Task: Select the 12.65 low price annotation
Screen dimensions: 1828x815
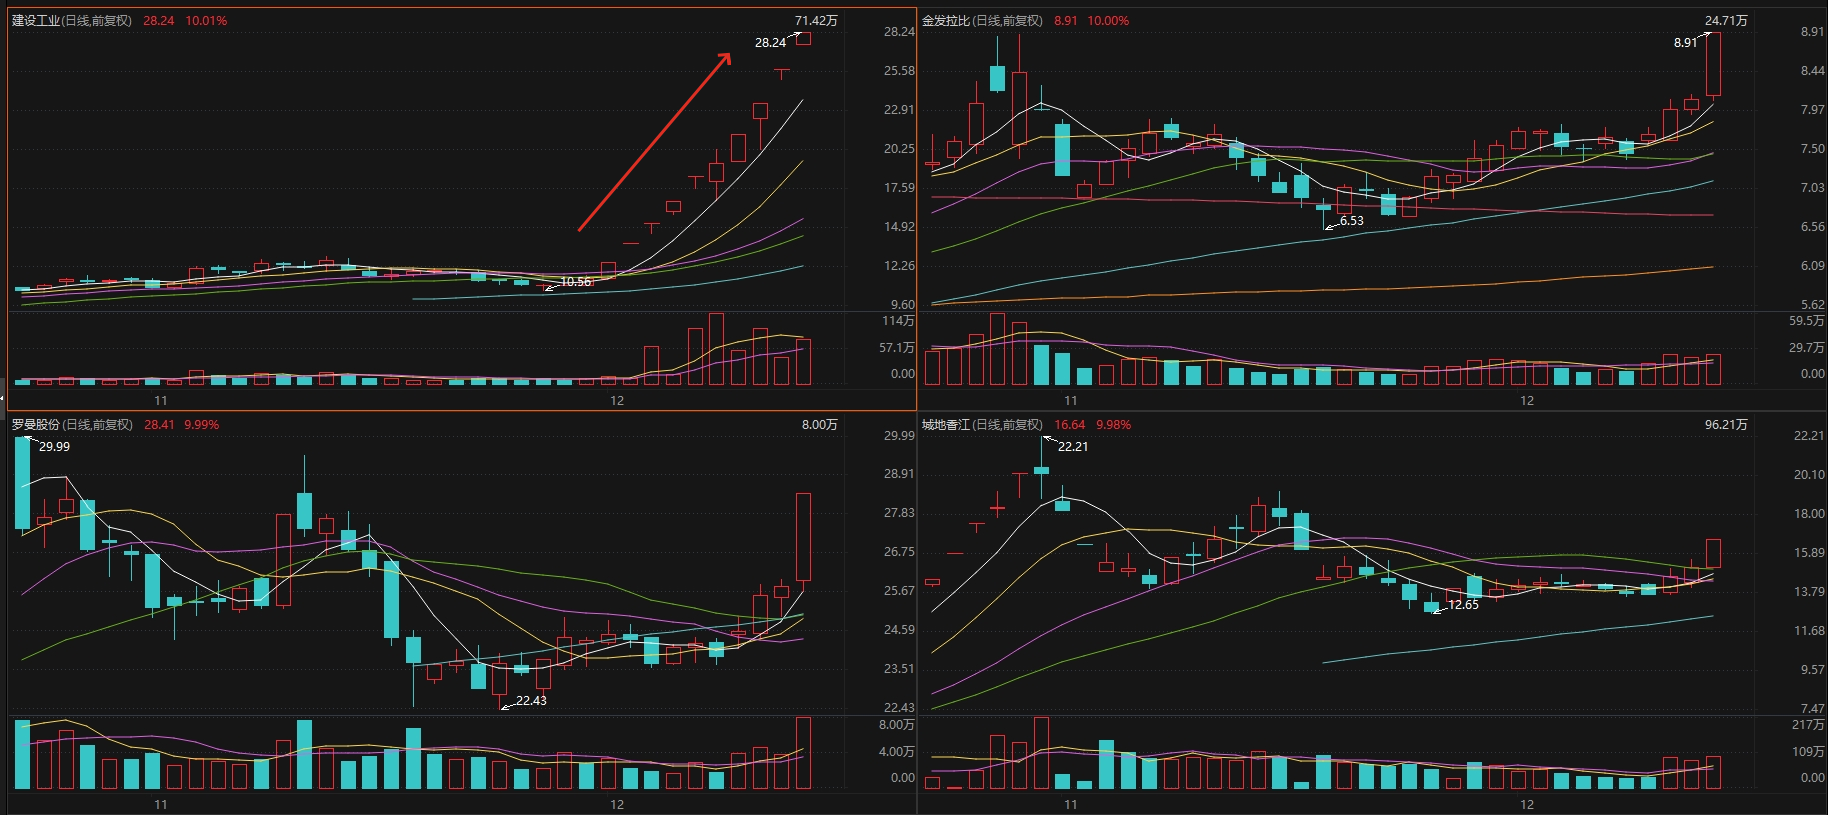Action: click(1463, 604)
